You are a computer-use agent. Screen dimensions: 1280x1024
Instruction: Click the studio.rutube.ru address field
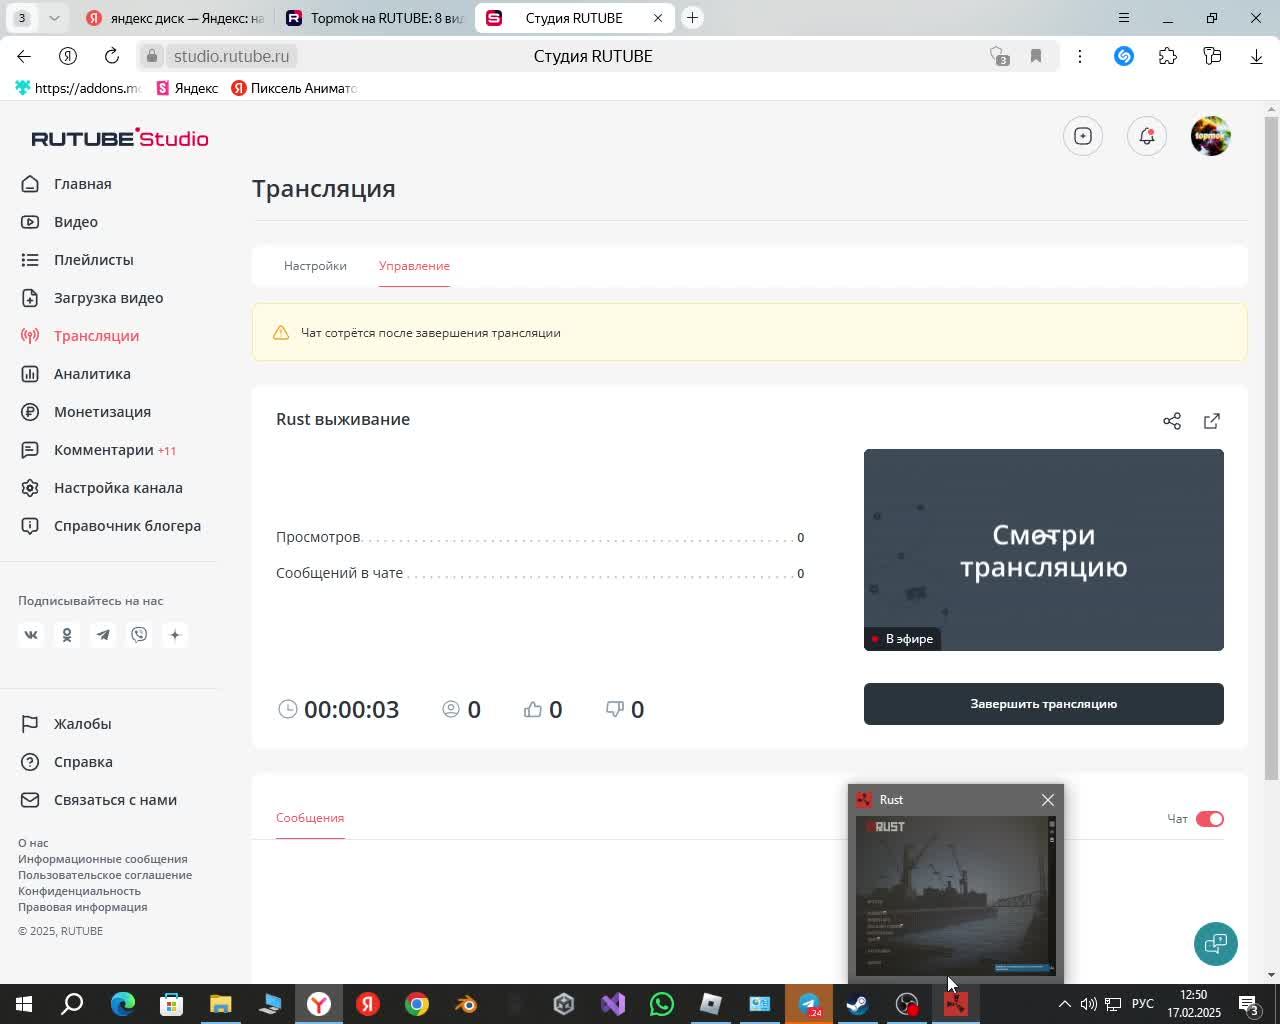[232, 56]
